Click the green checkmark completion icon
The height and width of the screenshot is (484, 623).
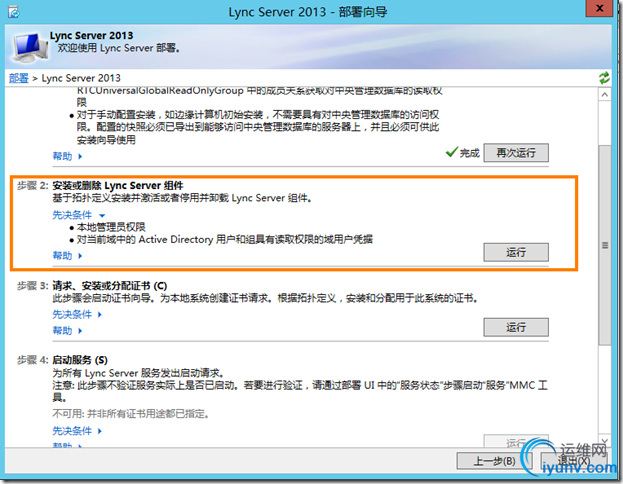click(x=452, y=152)
